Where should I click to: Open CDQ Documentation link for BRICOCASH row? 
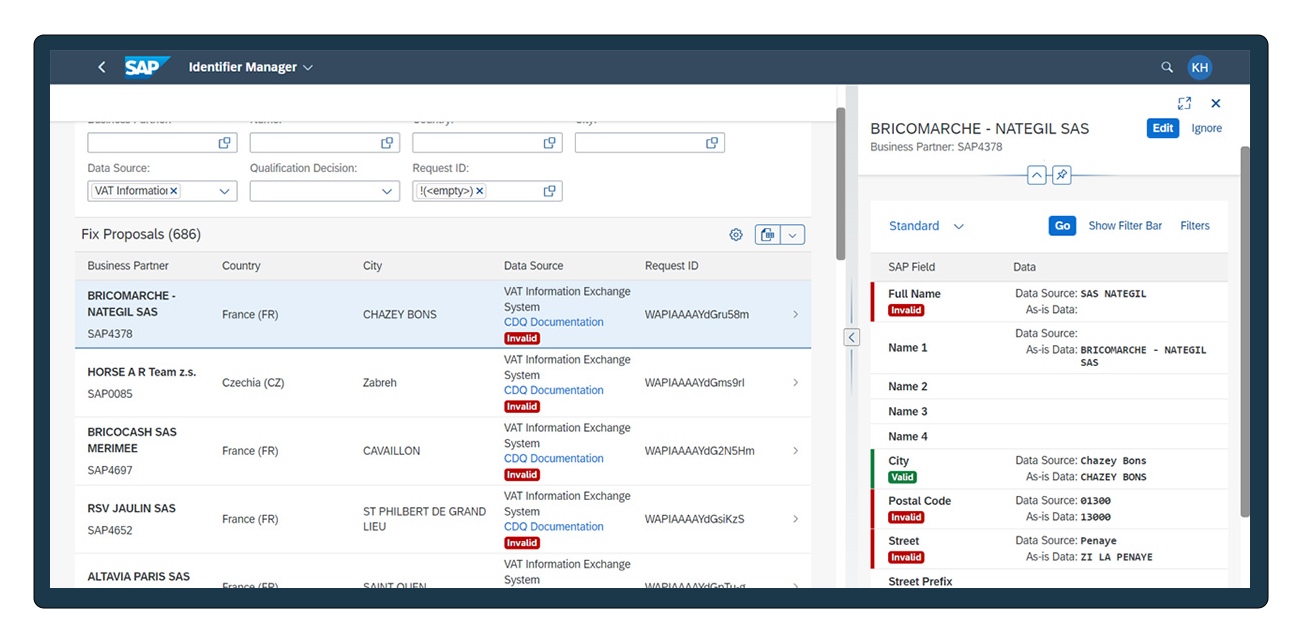tap(554, 458)
